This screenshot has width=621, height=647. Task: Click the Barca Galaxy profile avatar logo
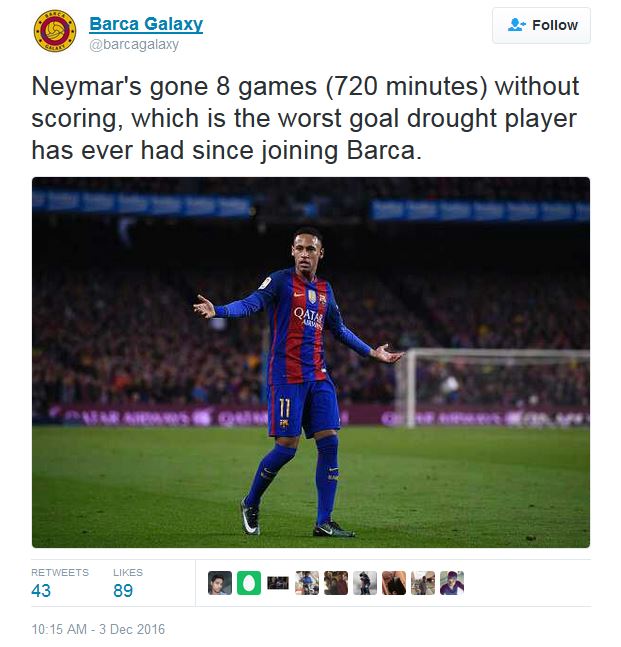(x=55, y=31)
